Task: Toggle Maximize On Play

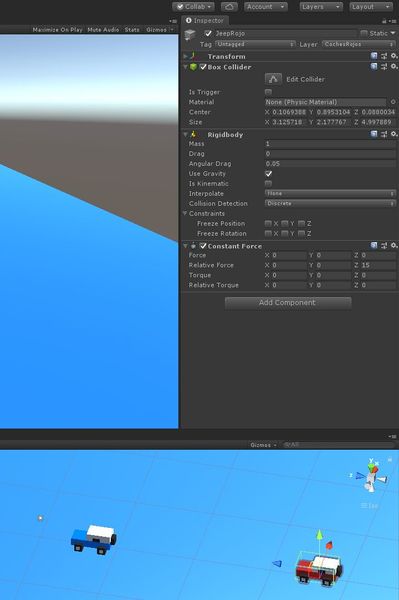Action: 57,29
